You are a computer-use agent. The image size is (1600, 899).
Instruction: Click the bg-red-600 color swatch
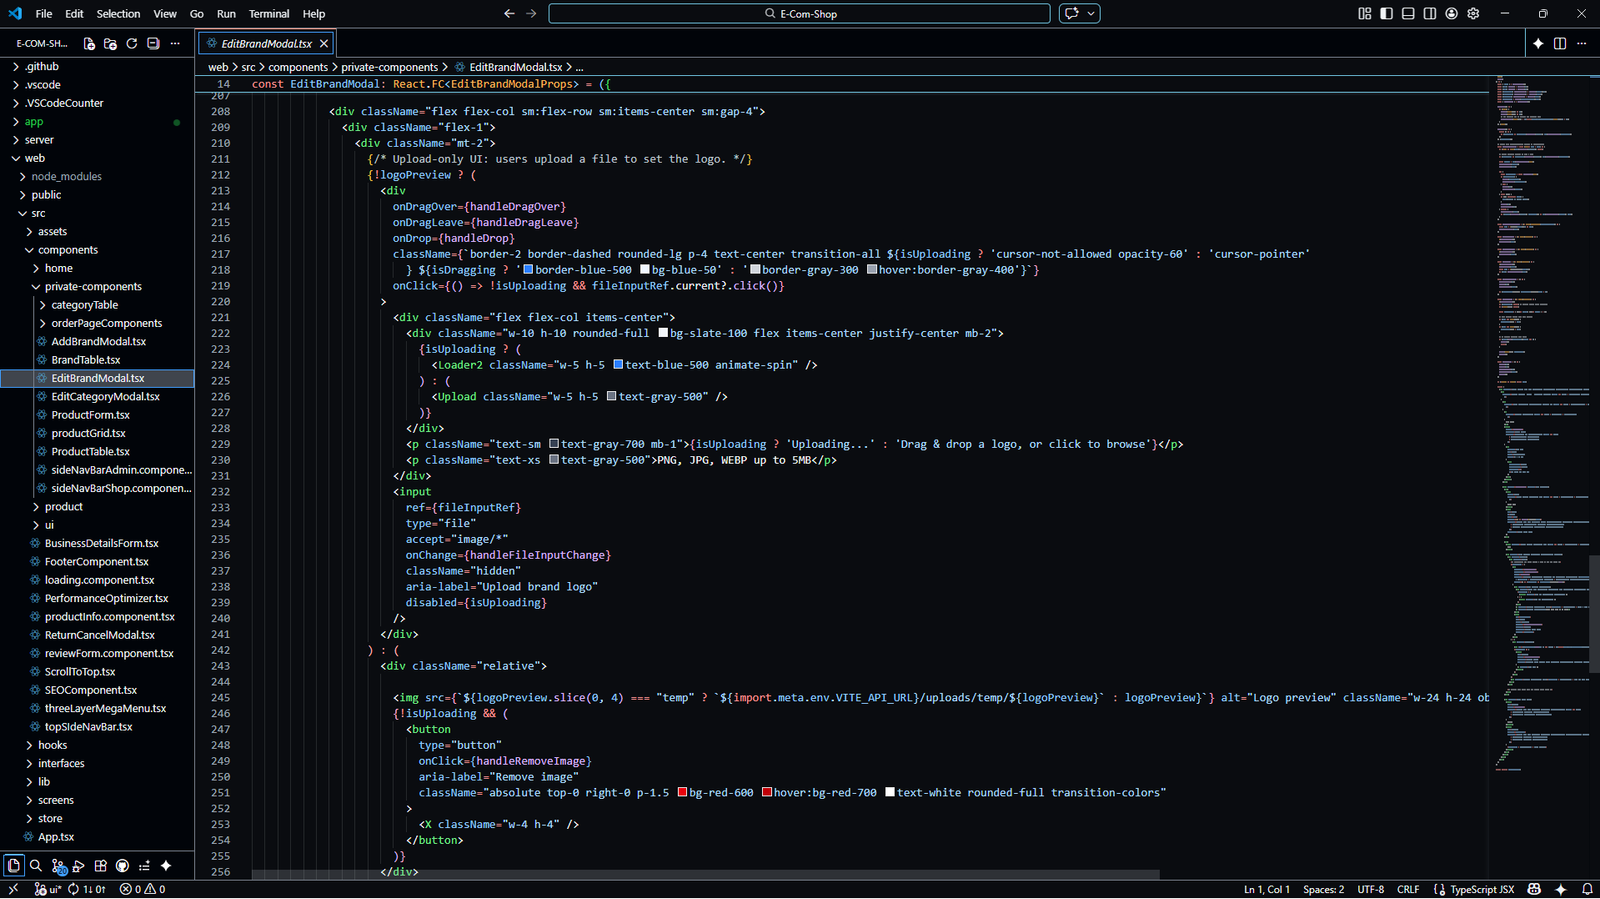682,793
